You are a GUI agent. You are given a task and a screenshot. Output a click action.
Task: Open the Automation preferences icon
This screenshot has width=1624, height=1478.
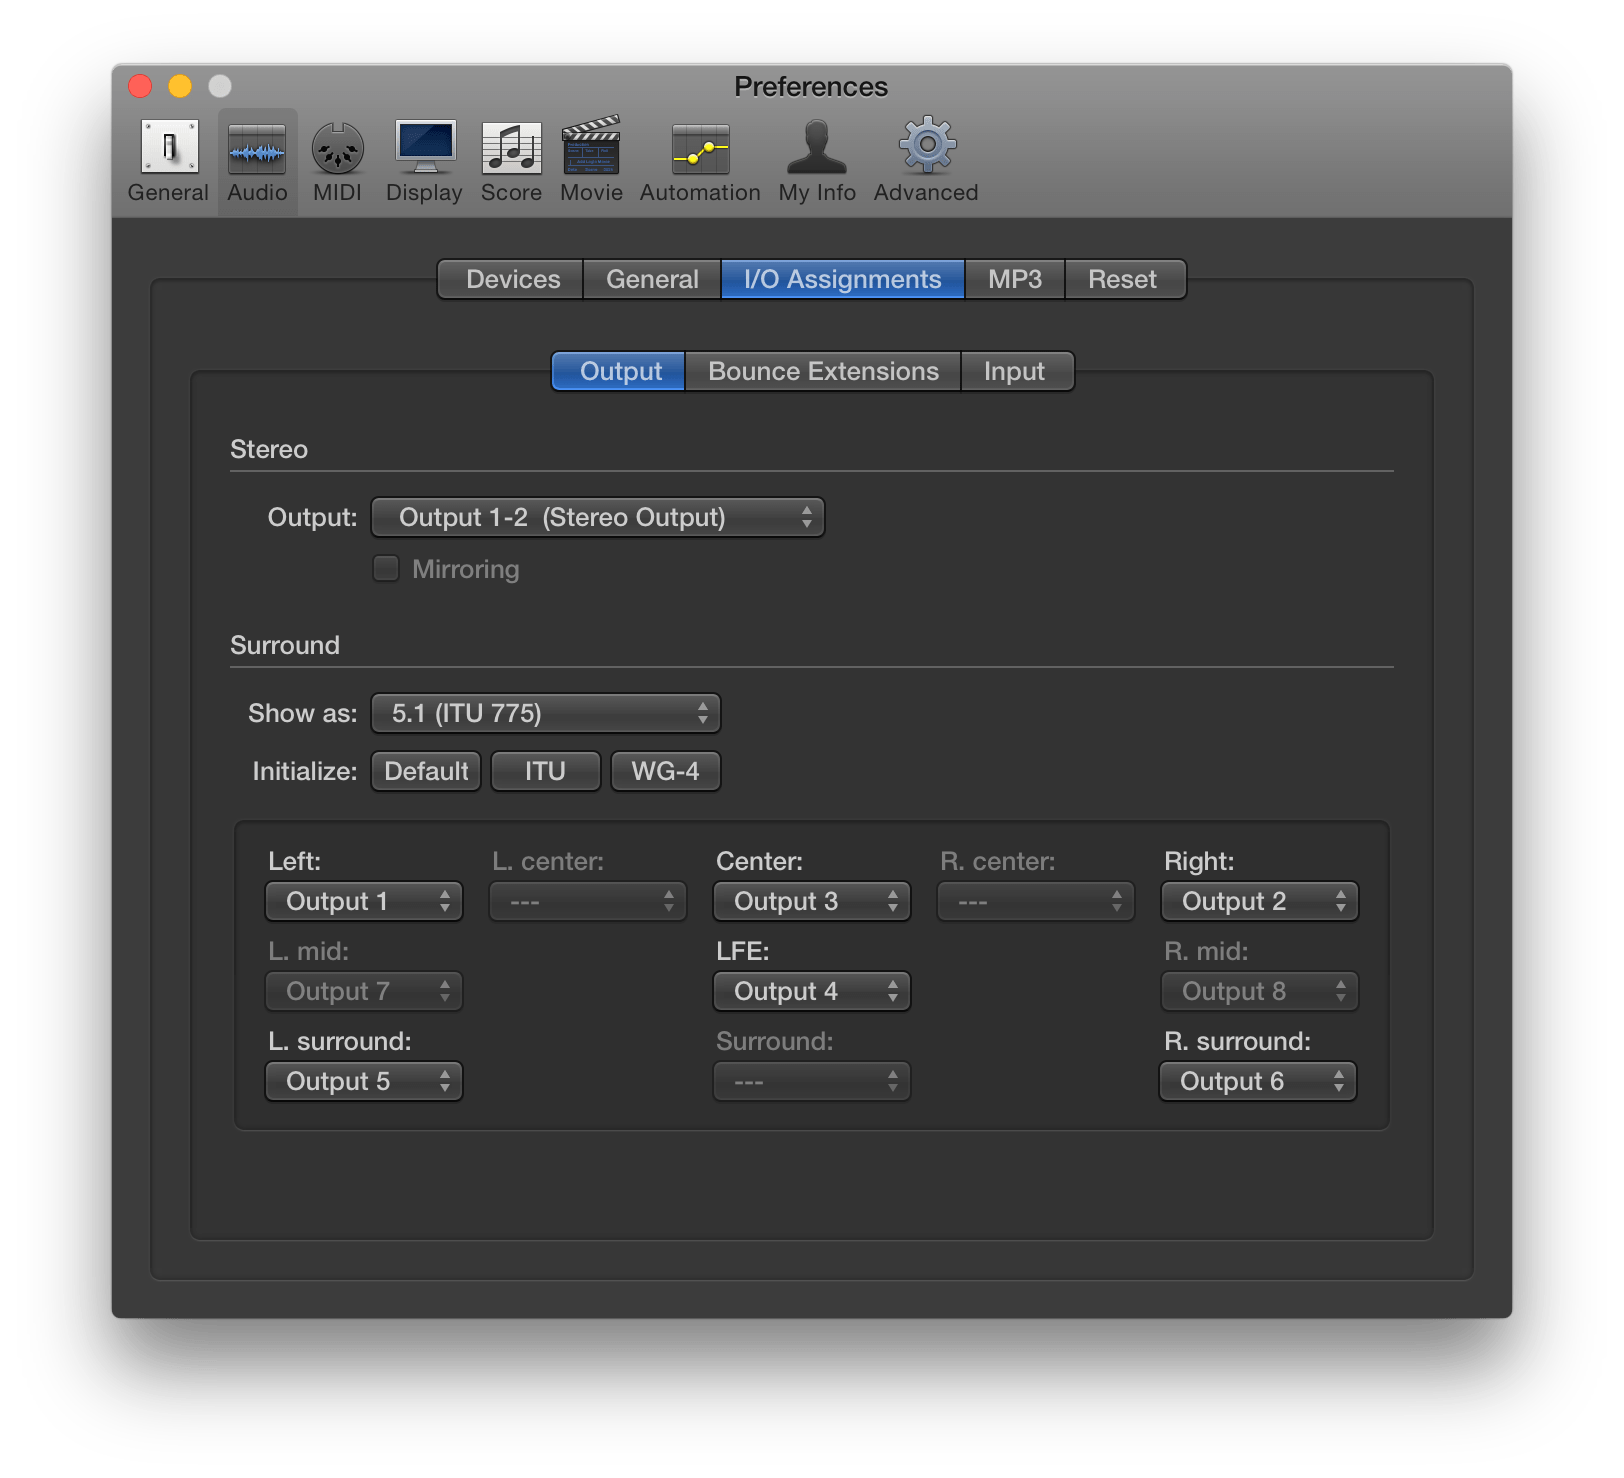click(699, 155)
